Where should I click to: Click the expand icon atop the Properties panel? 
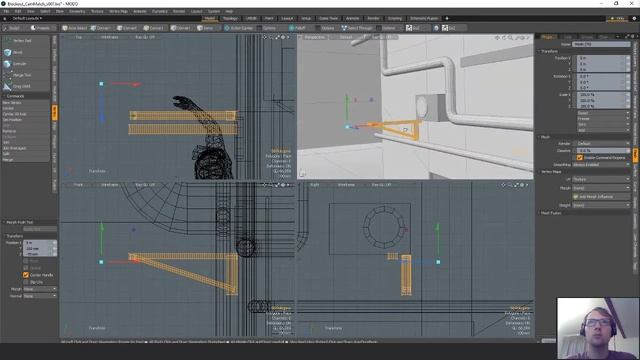(x=627, y=37)
